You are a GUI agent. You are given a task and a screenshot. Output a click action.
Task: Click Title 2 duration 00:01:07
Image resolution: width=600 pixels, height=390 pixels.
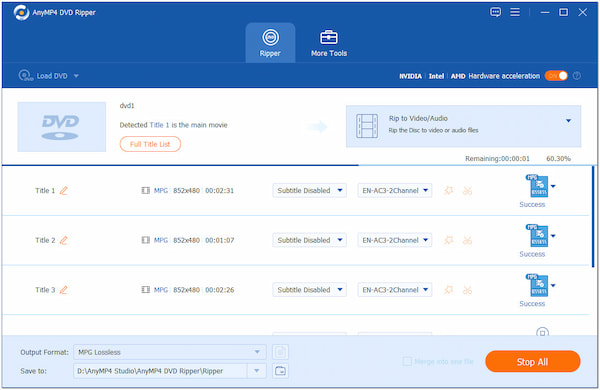click(x=219, y=240)
